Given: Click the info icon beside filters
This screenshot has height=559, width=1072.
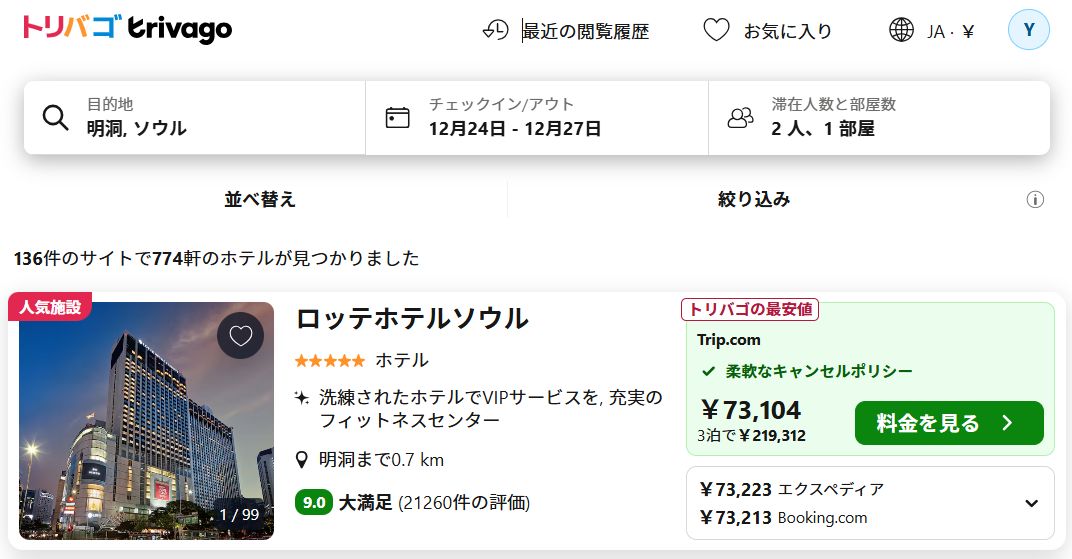Looking at the screenshot, I should [1035, 200].
